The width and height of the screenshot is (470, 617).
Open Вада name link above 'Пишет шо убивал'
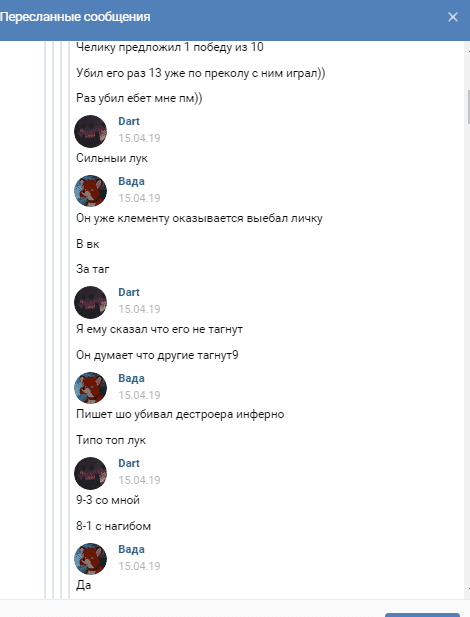tap(131, 378)
